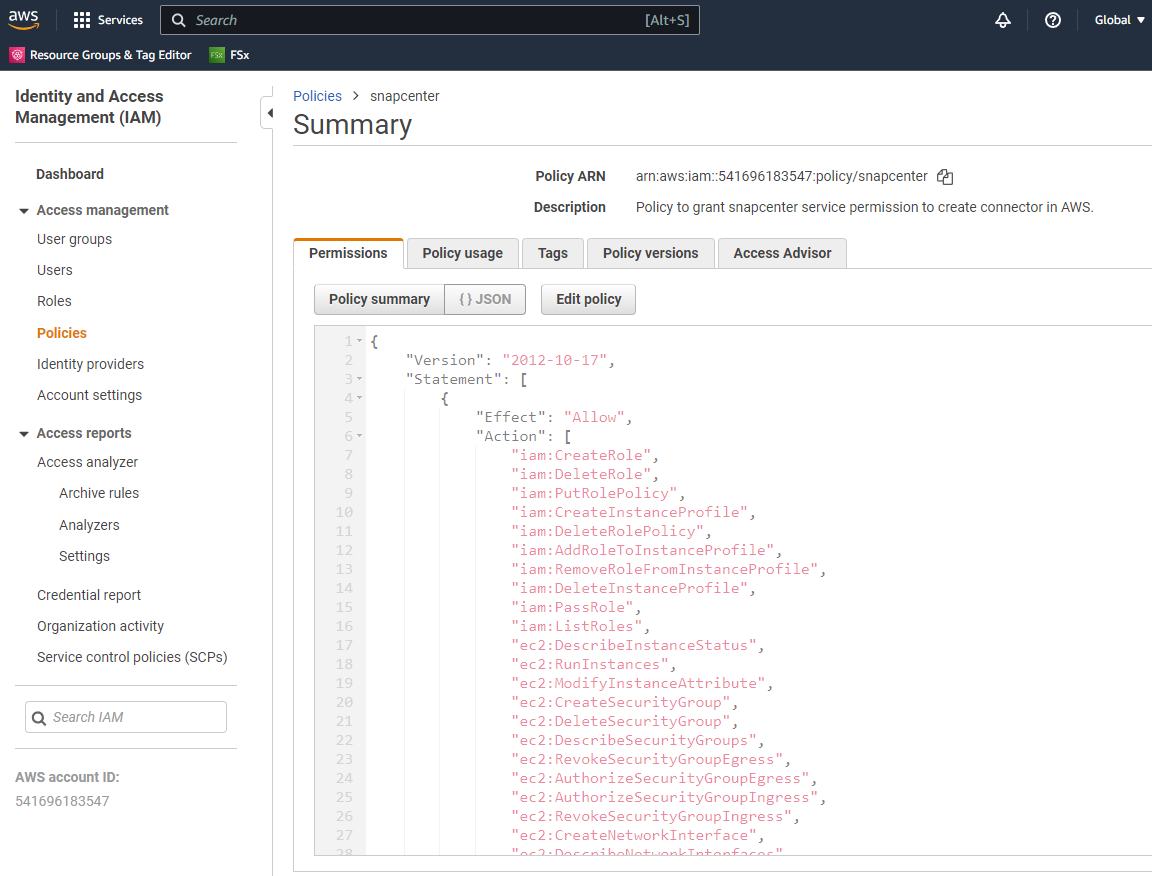
Task: Collapse the Access reports section
Action: [24, 434]
